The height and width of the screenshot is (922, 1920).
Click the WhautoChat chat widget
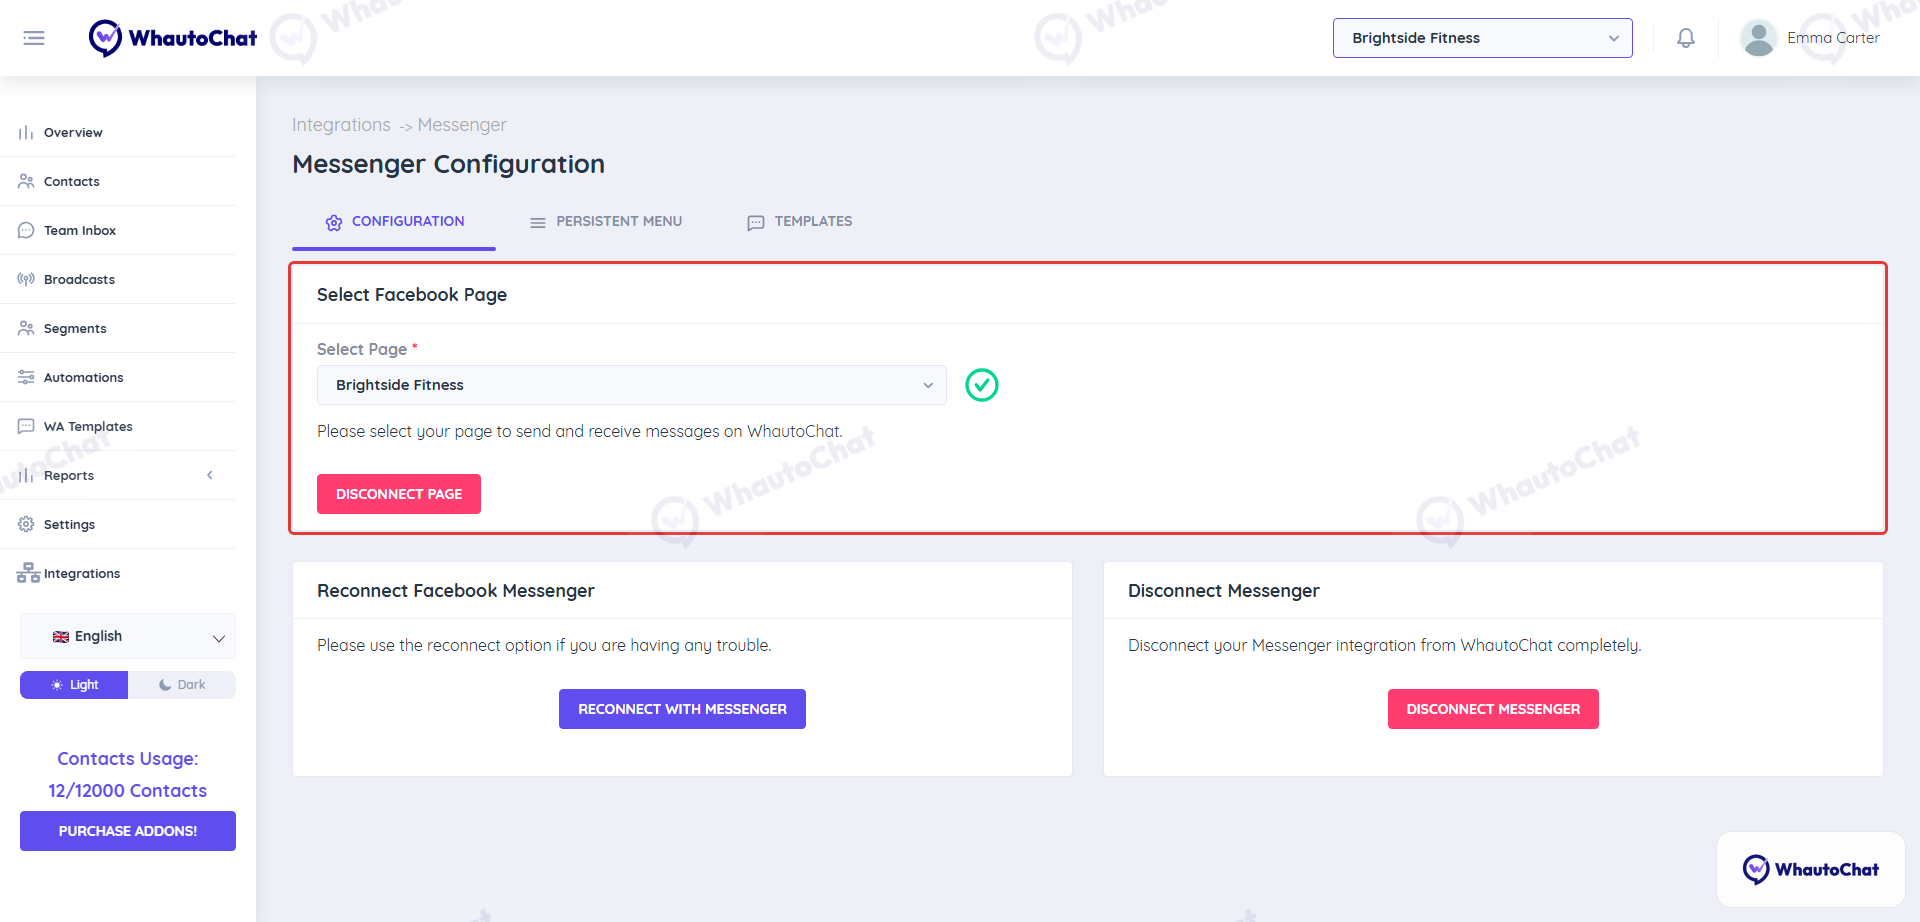pos(1810,869)
